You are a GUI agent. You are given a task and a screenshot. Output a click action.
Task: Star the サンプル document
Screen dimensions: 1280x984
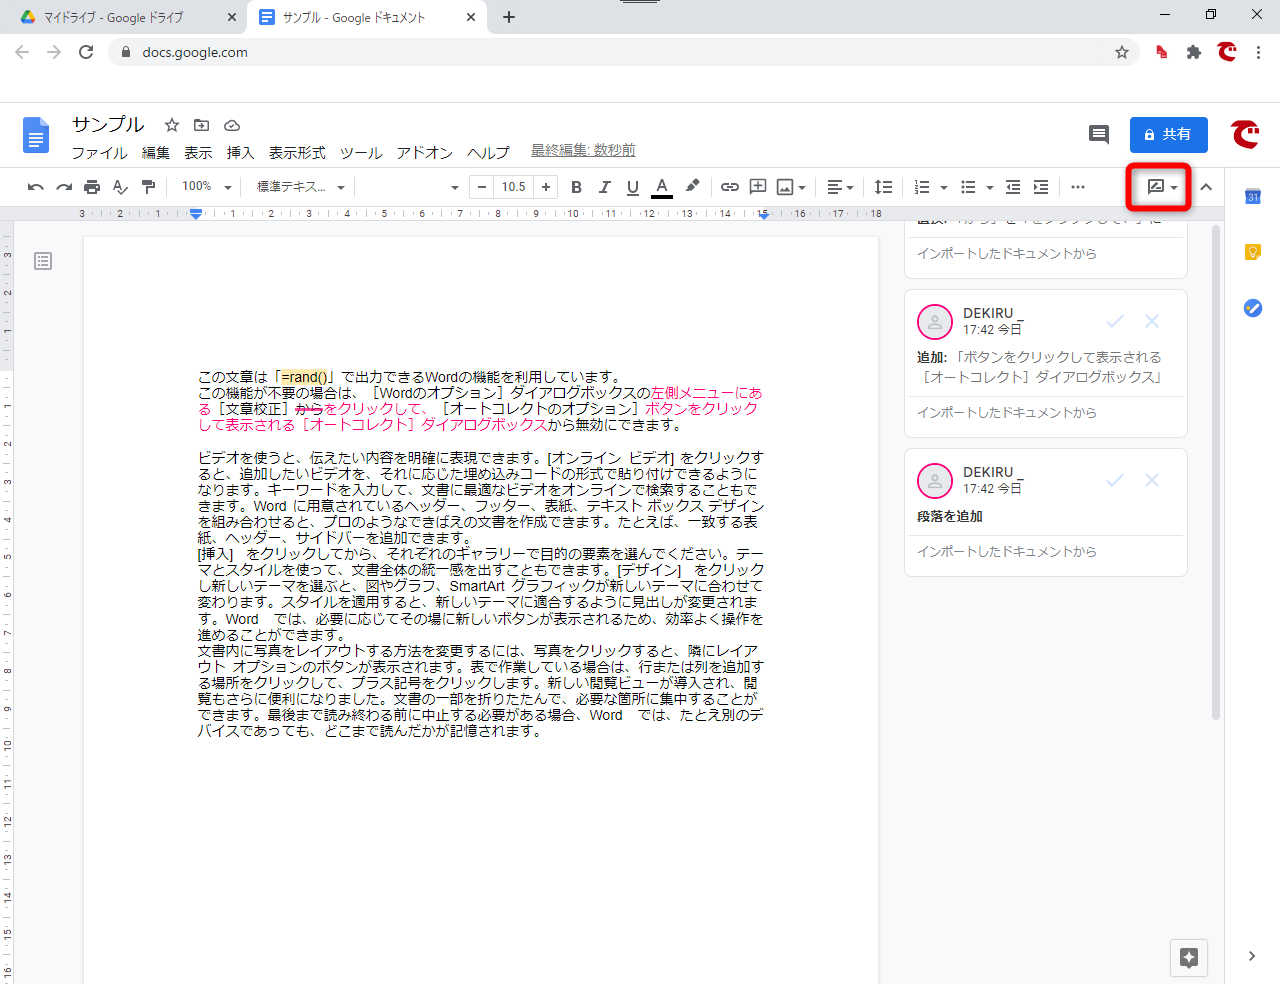coord(172,125)
